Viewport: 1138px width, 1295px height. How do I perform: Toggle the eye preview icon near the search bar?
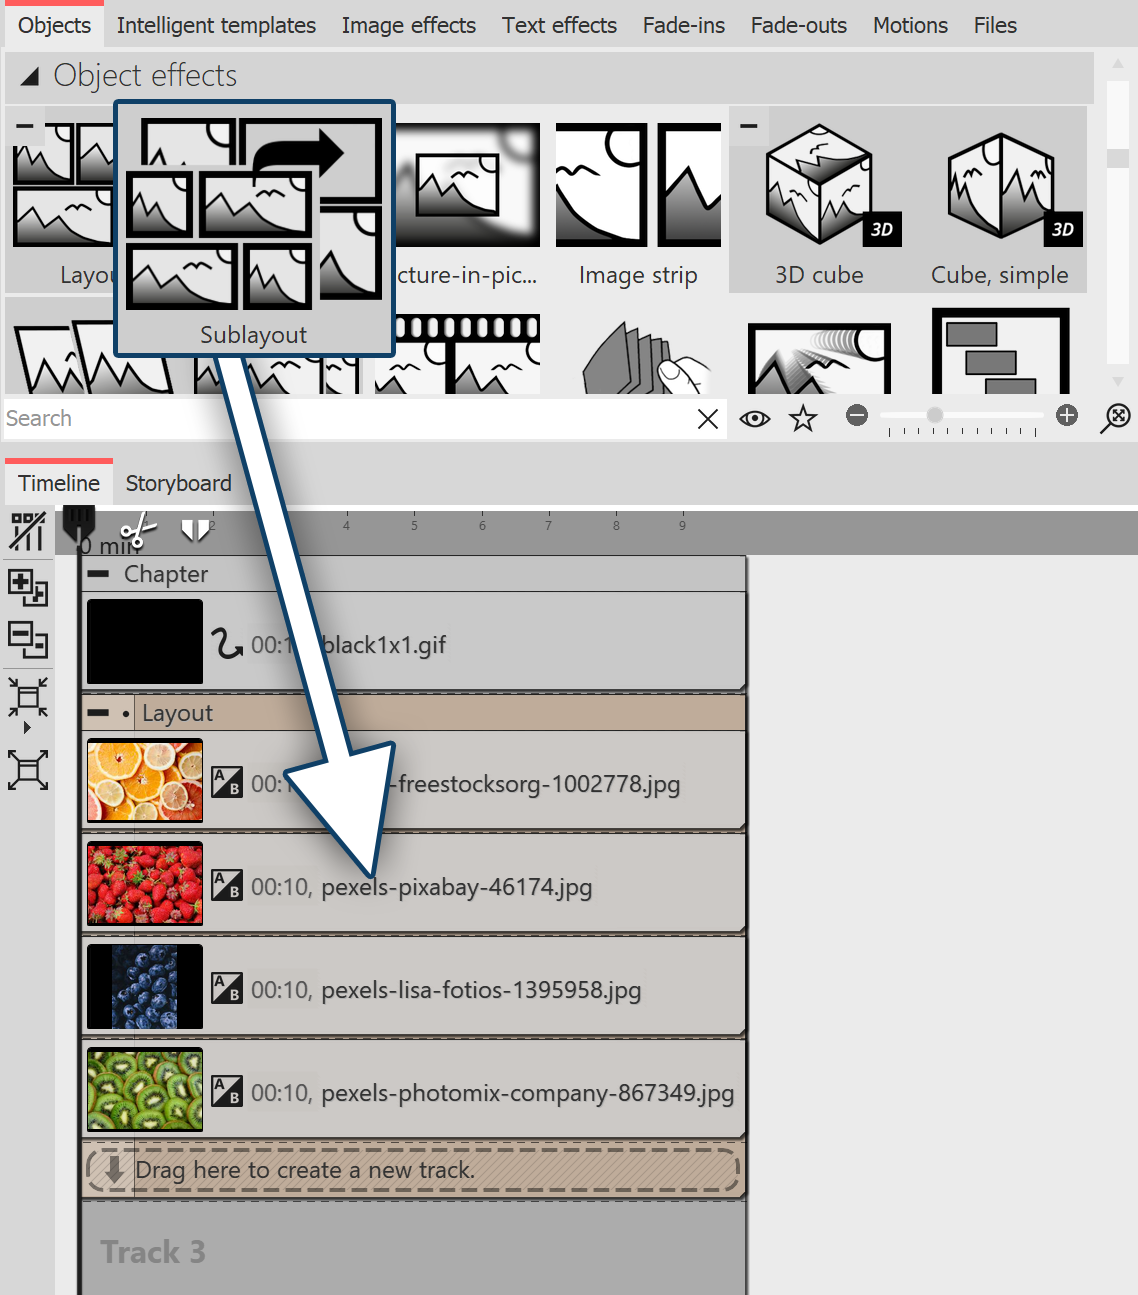pyautogui.click(x=755, y=418)
